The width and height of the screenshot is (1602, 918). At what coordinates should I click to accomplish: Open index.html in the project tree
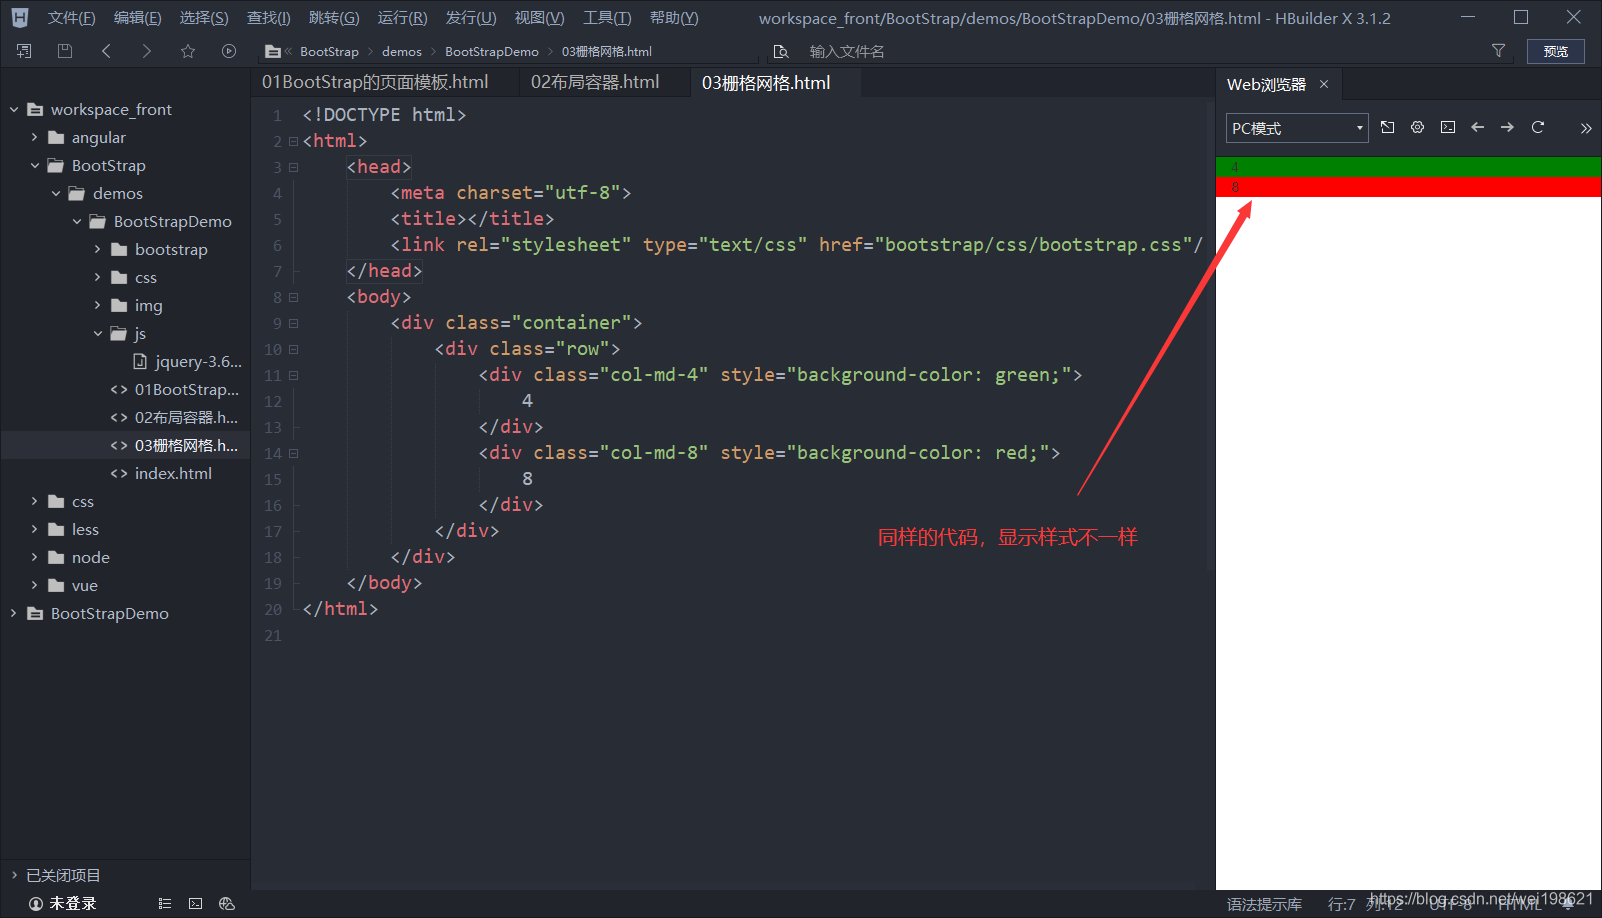tap(173, 473)
